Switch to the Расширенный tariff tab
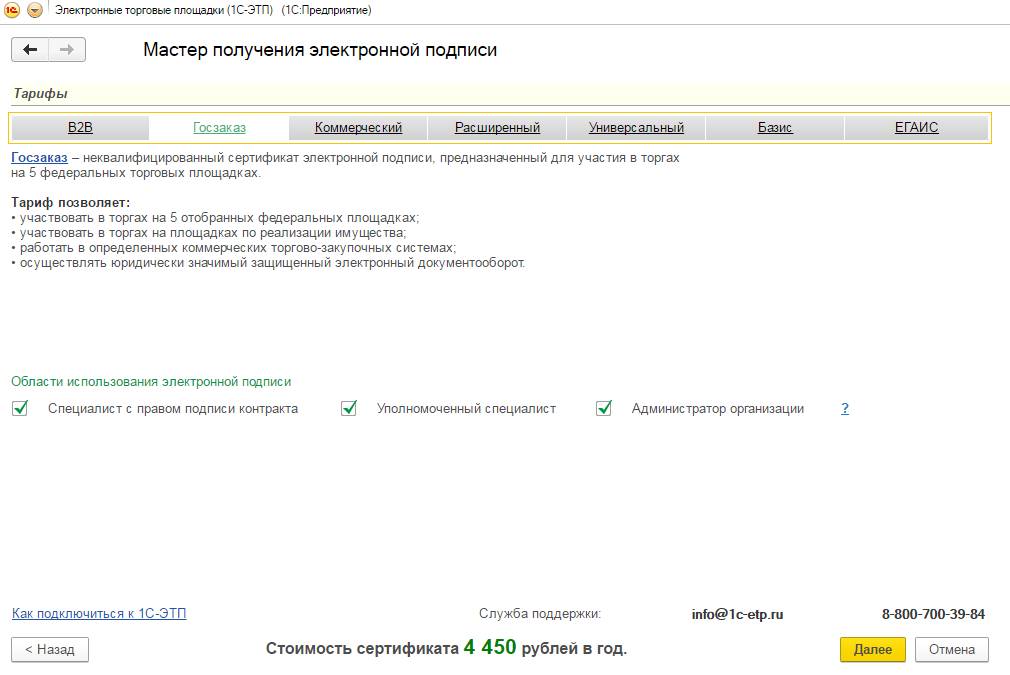The image size is (1010, 675). point(497,128)
